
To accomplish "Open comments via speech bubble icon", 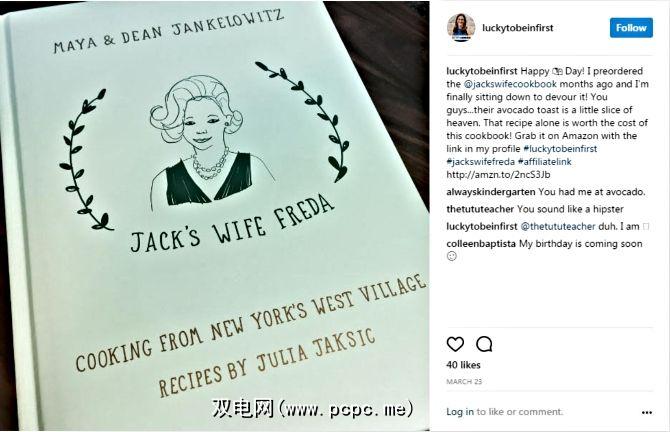I will [484, 344].
